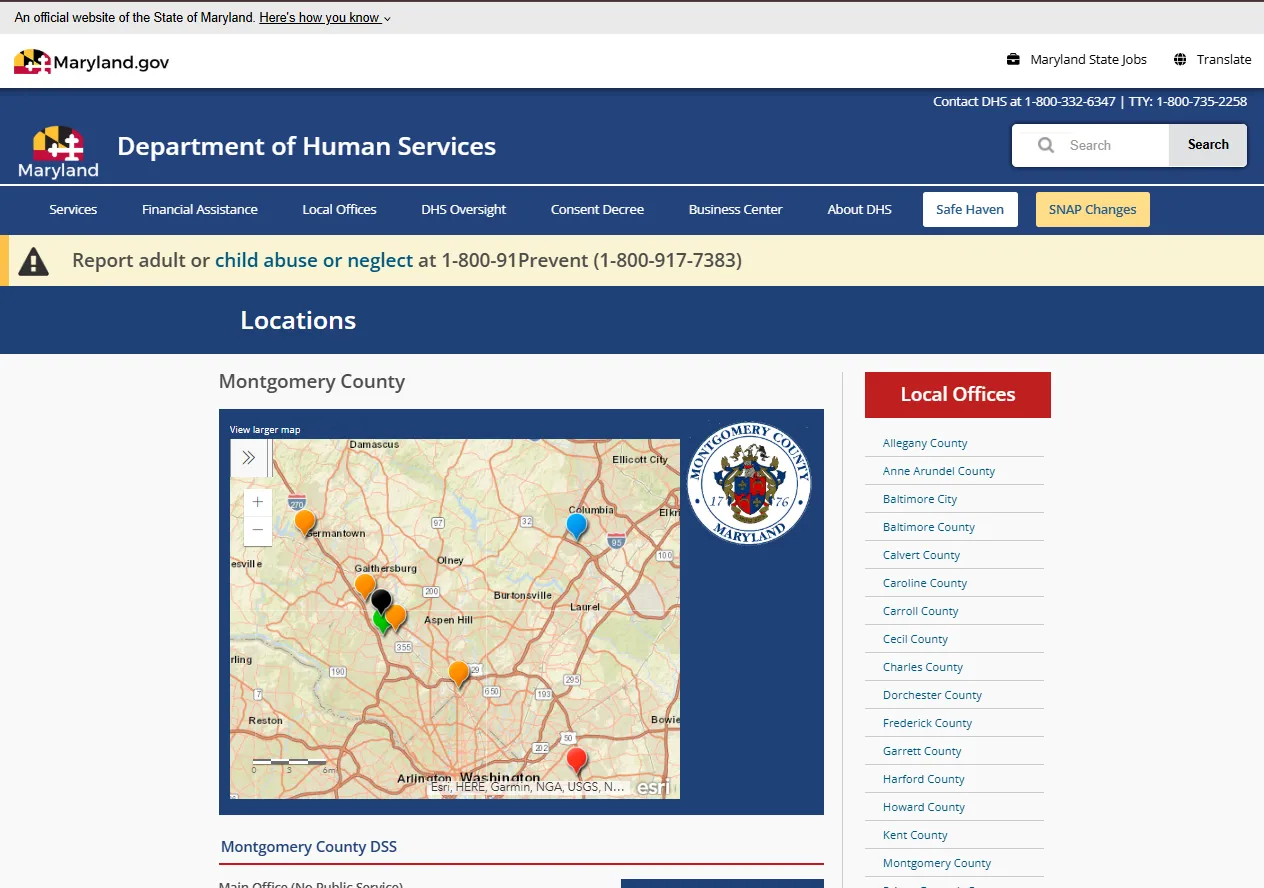The height and width of the screenshot is (888, 1264).
Task: Click the Maryland.gov logo
Action: [x=91, y=62]
